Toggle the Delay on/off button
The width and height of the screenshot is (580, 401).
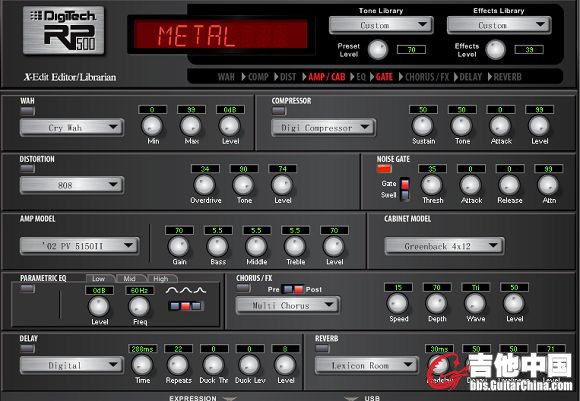(x=27, y=348)
